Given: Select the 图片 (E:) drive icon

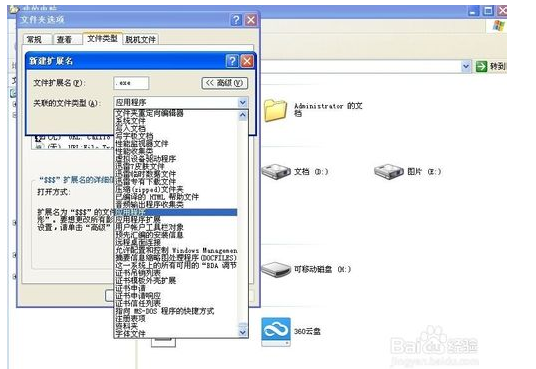Looking at the screenshot, I should (x=388, y=171).
